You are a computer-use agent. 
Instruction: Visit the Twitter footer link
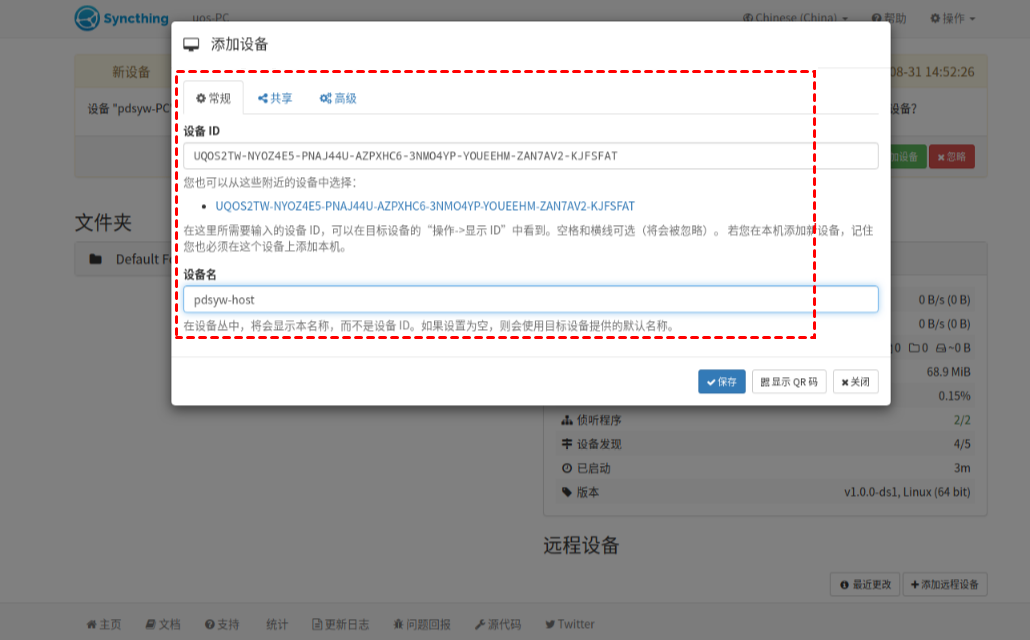point(569,624)
